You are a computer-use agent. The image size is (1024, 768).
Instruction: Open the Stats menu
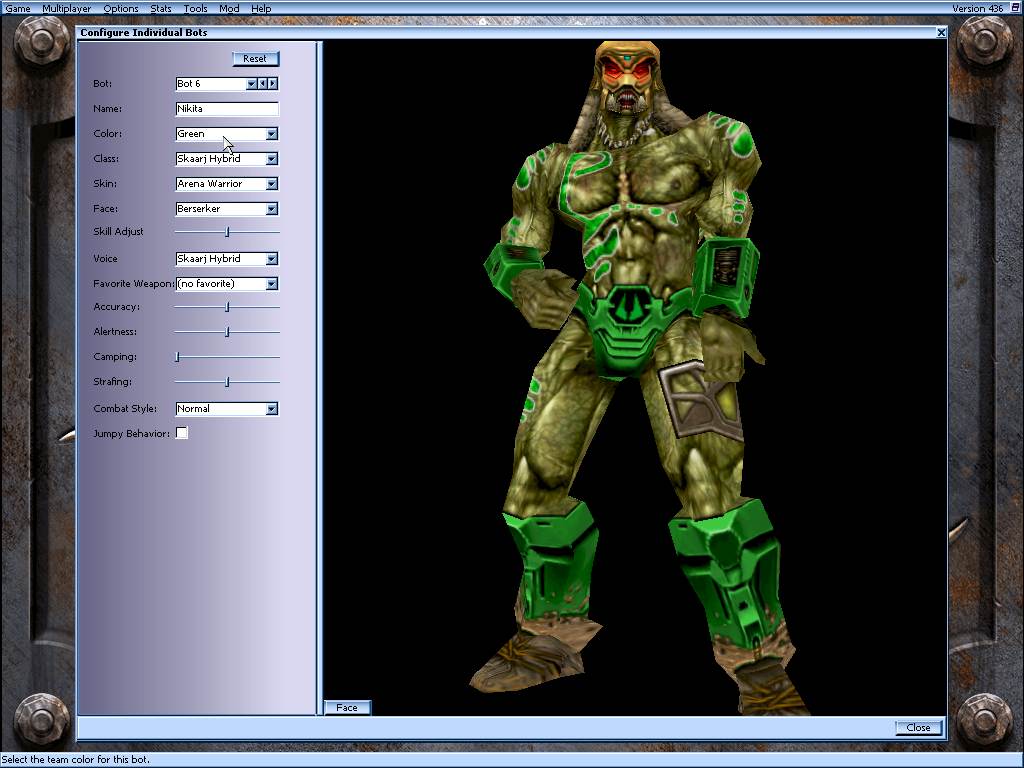[161, 8]
